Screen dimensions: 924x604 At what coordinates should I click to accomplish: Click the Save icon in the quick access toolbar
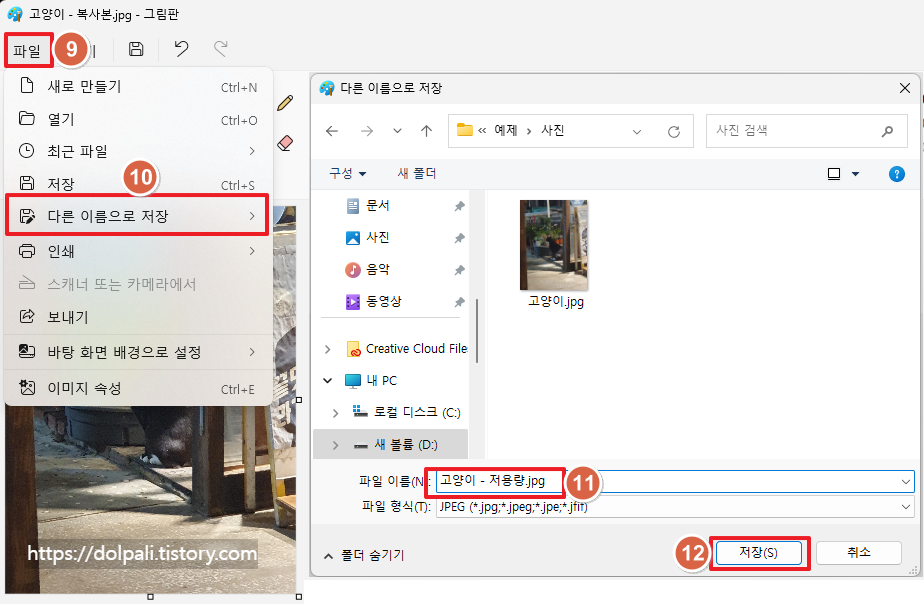[x=137, y=49]
